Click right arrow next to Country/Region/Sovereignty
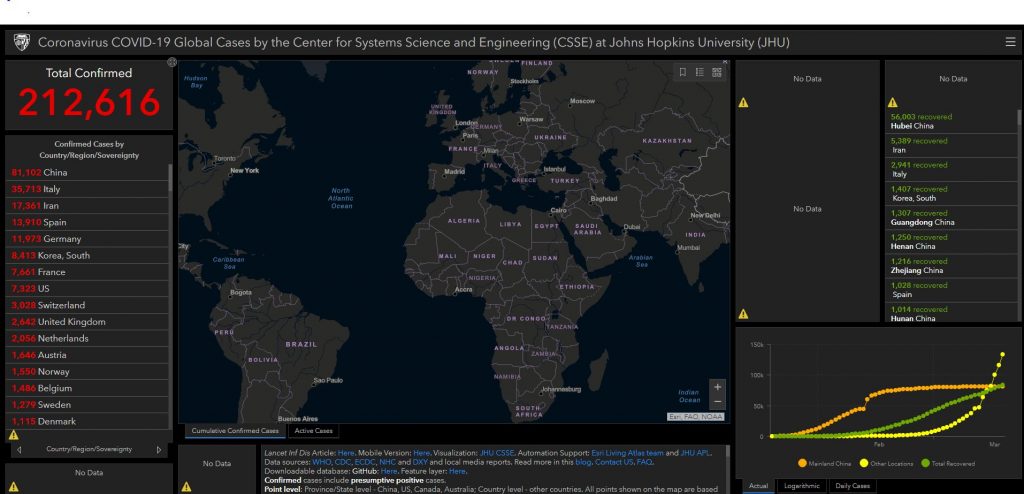 click(158, 450)
